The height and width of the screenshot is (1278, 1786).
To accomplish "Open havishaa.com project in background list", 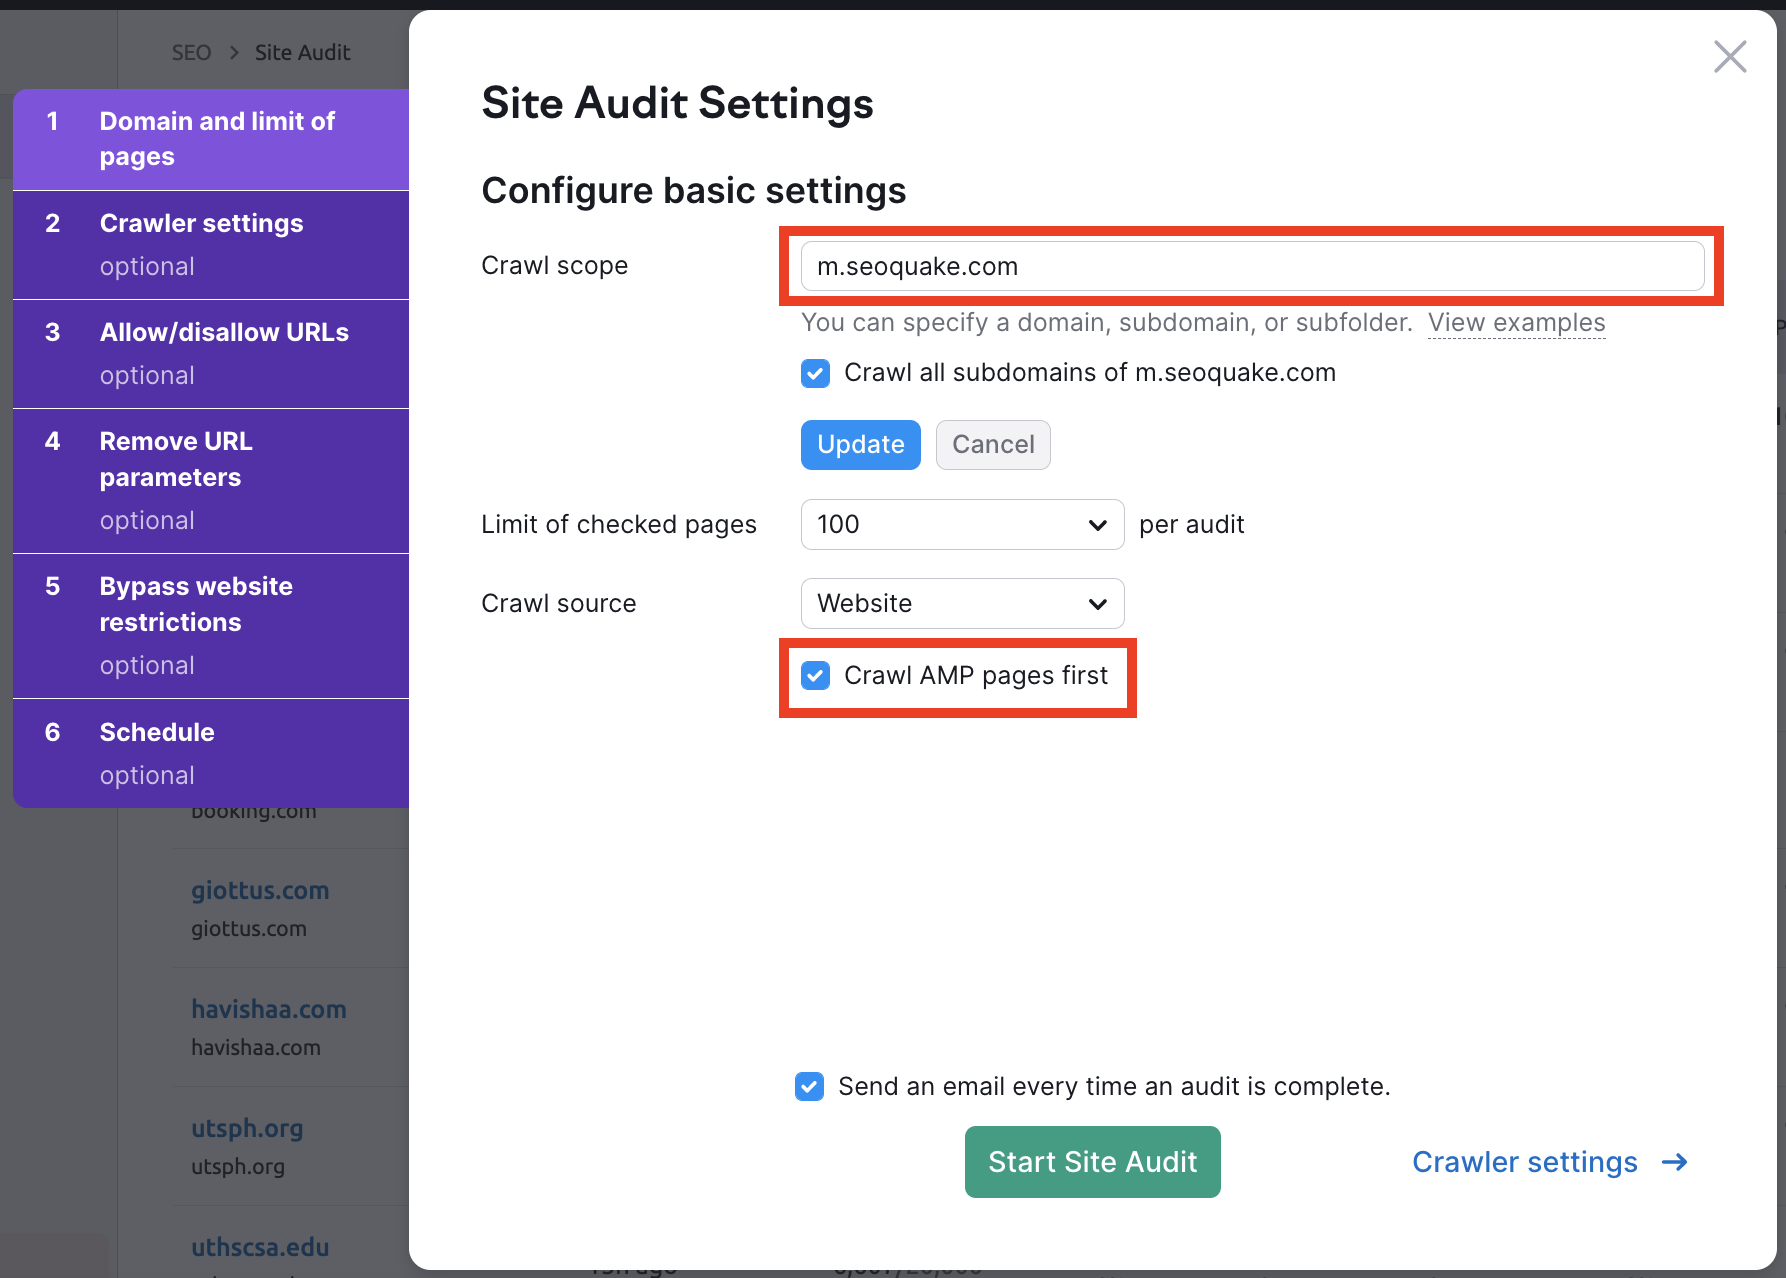I will [269, 1010].
